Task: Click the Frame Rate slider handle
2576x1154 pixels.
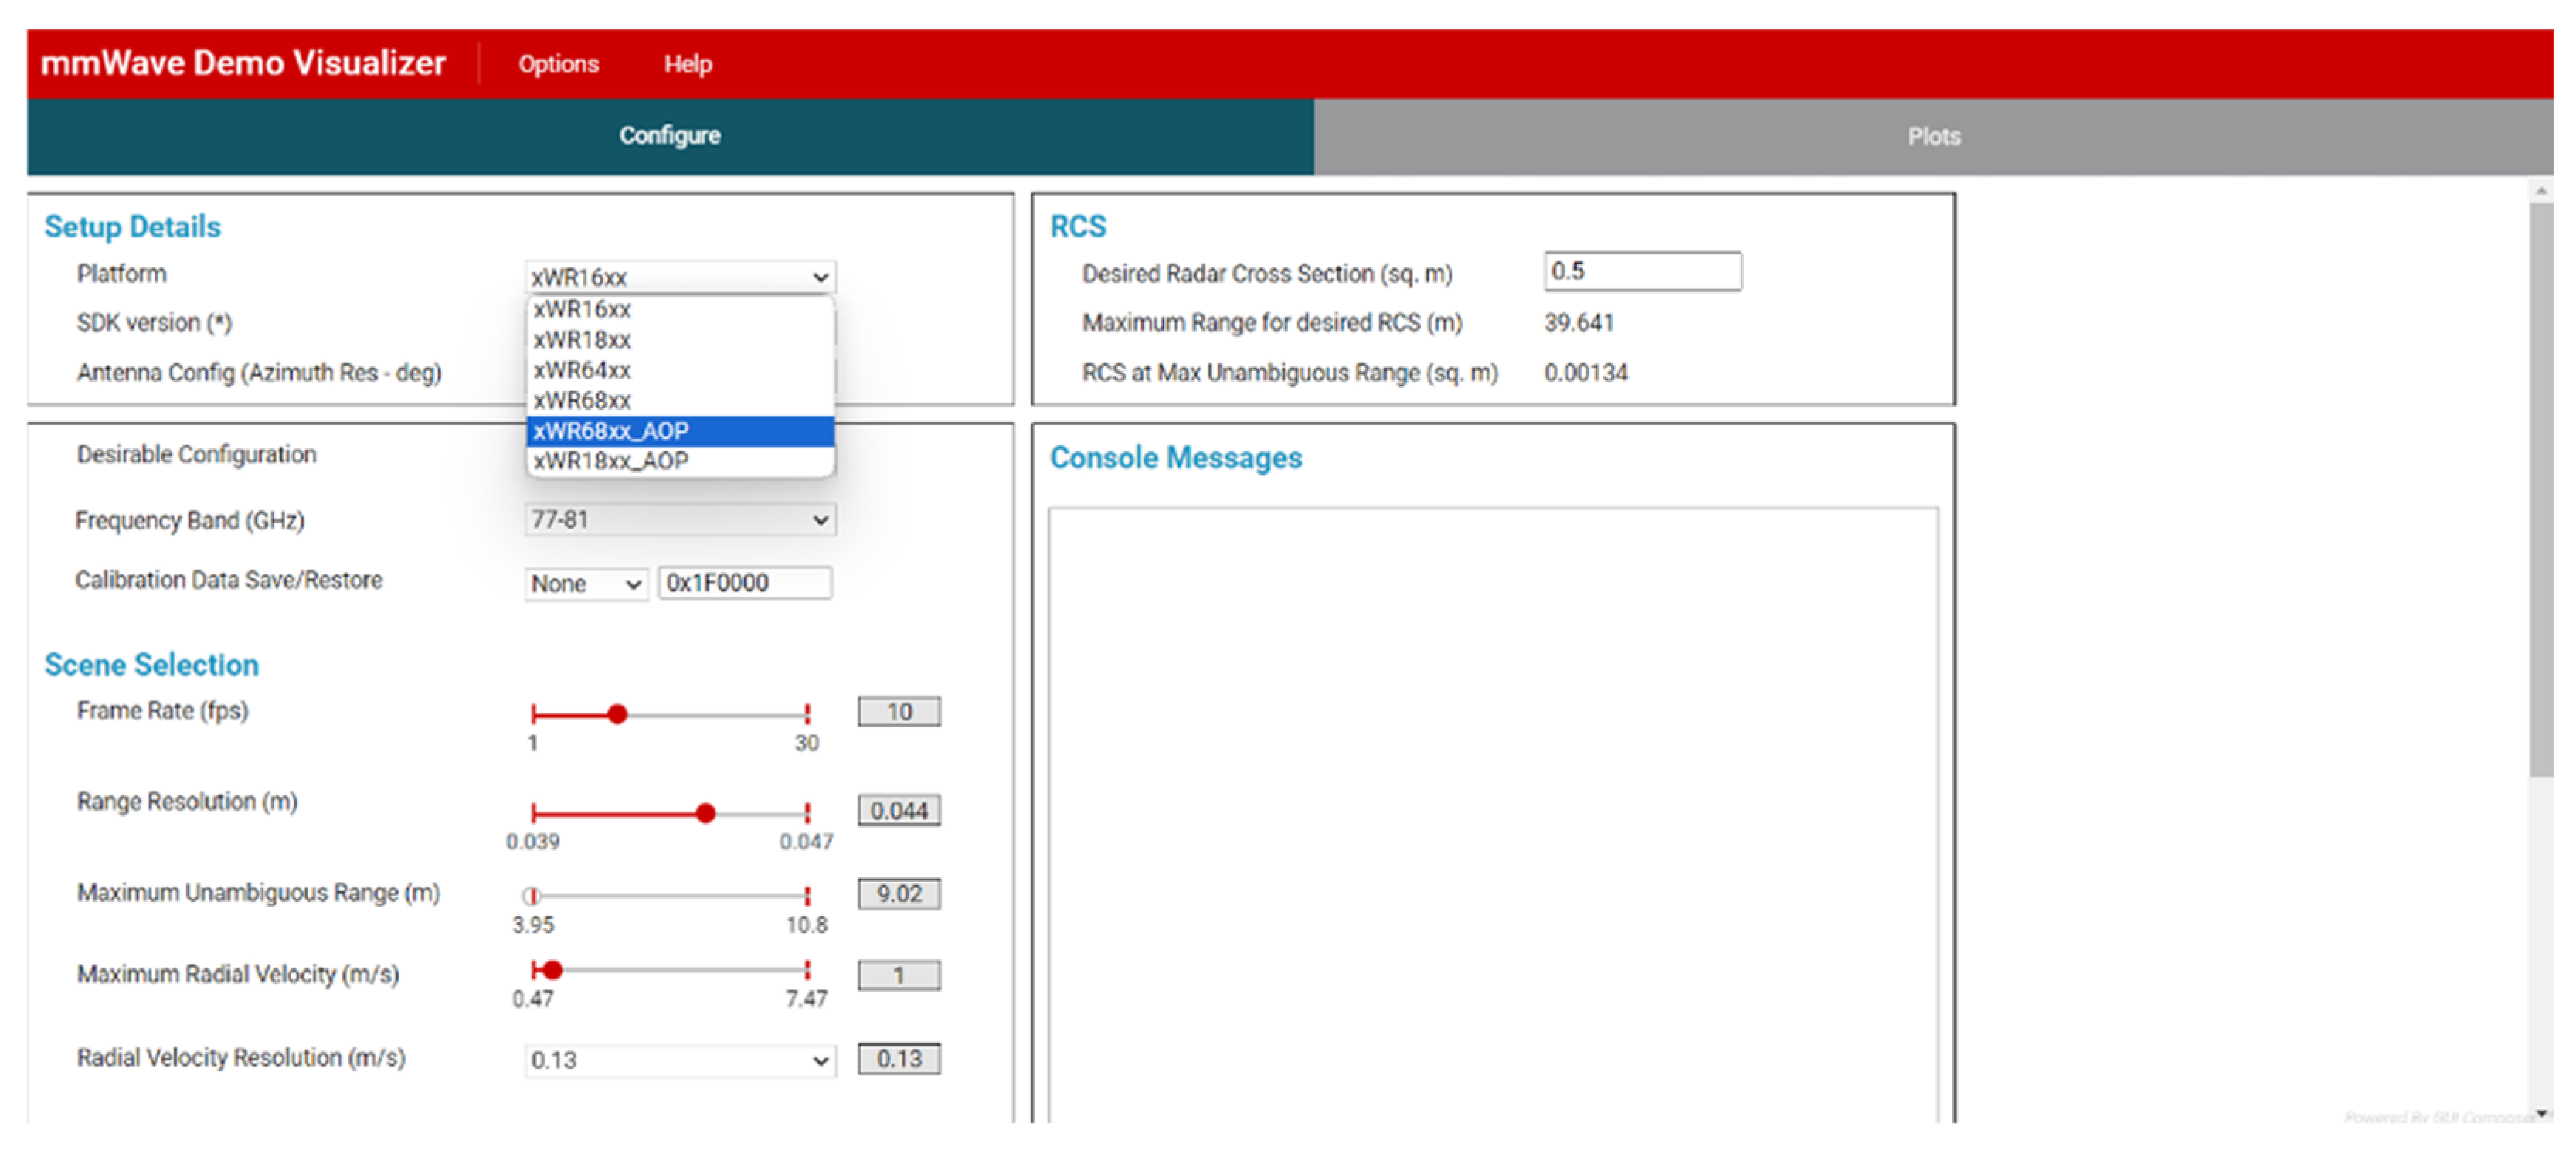Action: [617, 714]
